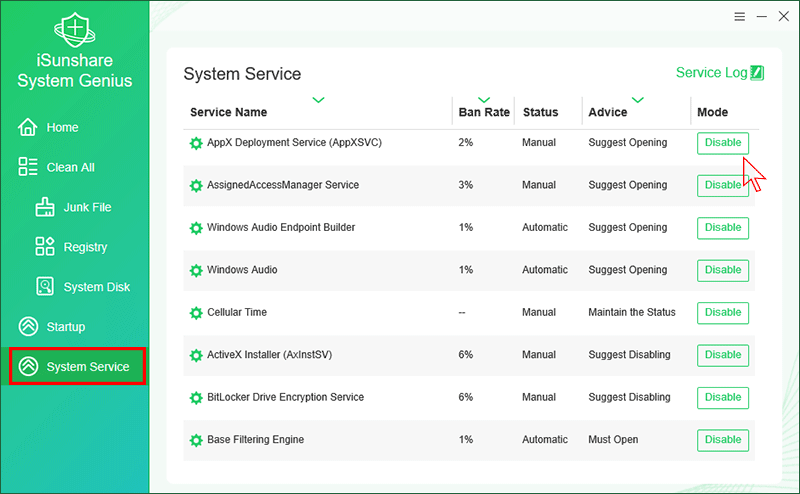Screen dimensions: 800x494
Task: Click the Junk File broom icon
Action: [45, 207]
